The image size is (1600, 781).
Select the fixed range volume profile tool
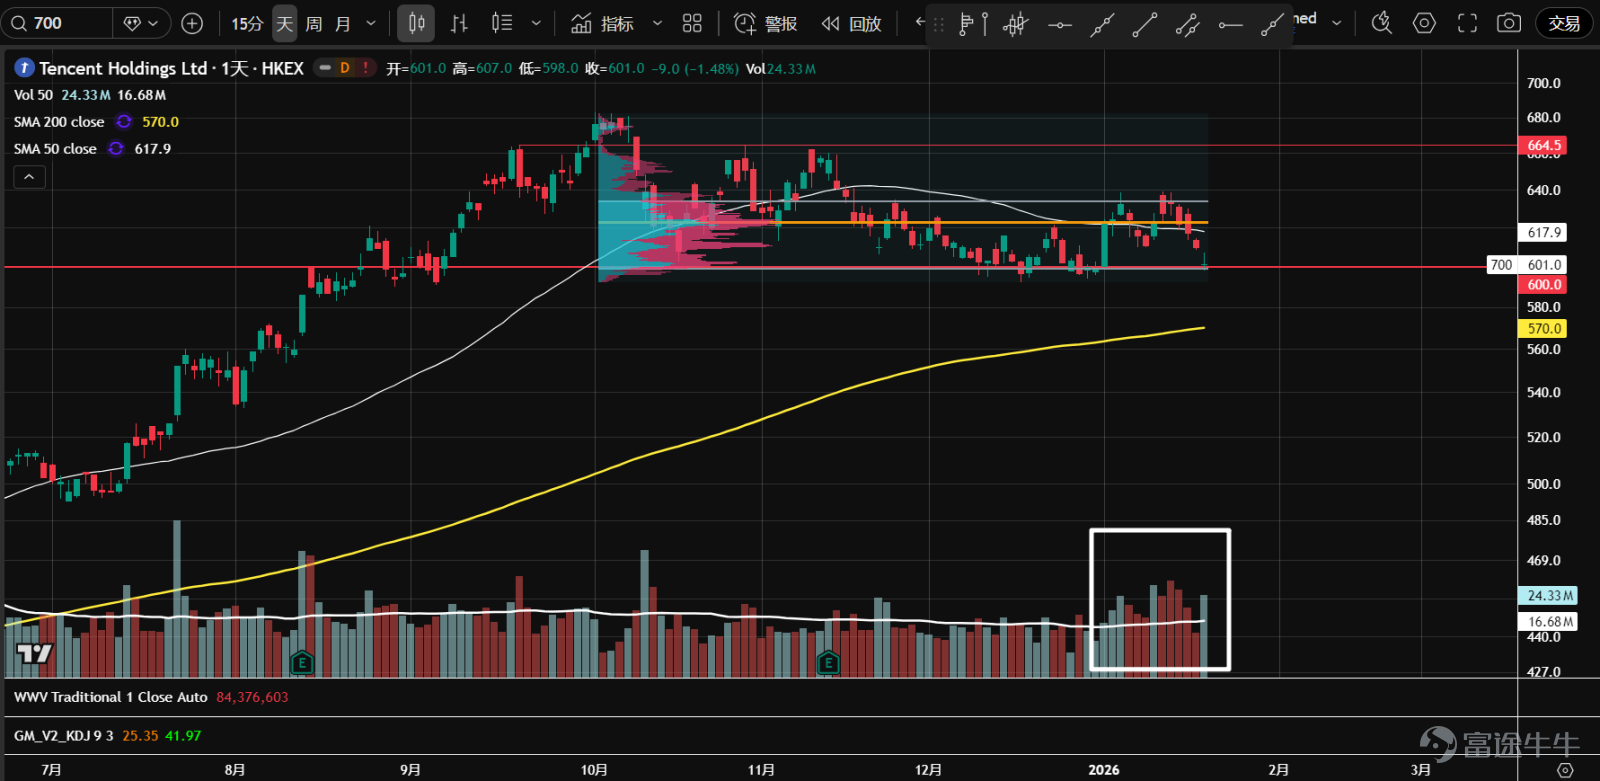pos(972,24)
